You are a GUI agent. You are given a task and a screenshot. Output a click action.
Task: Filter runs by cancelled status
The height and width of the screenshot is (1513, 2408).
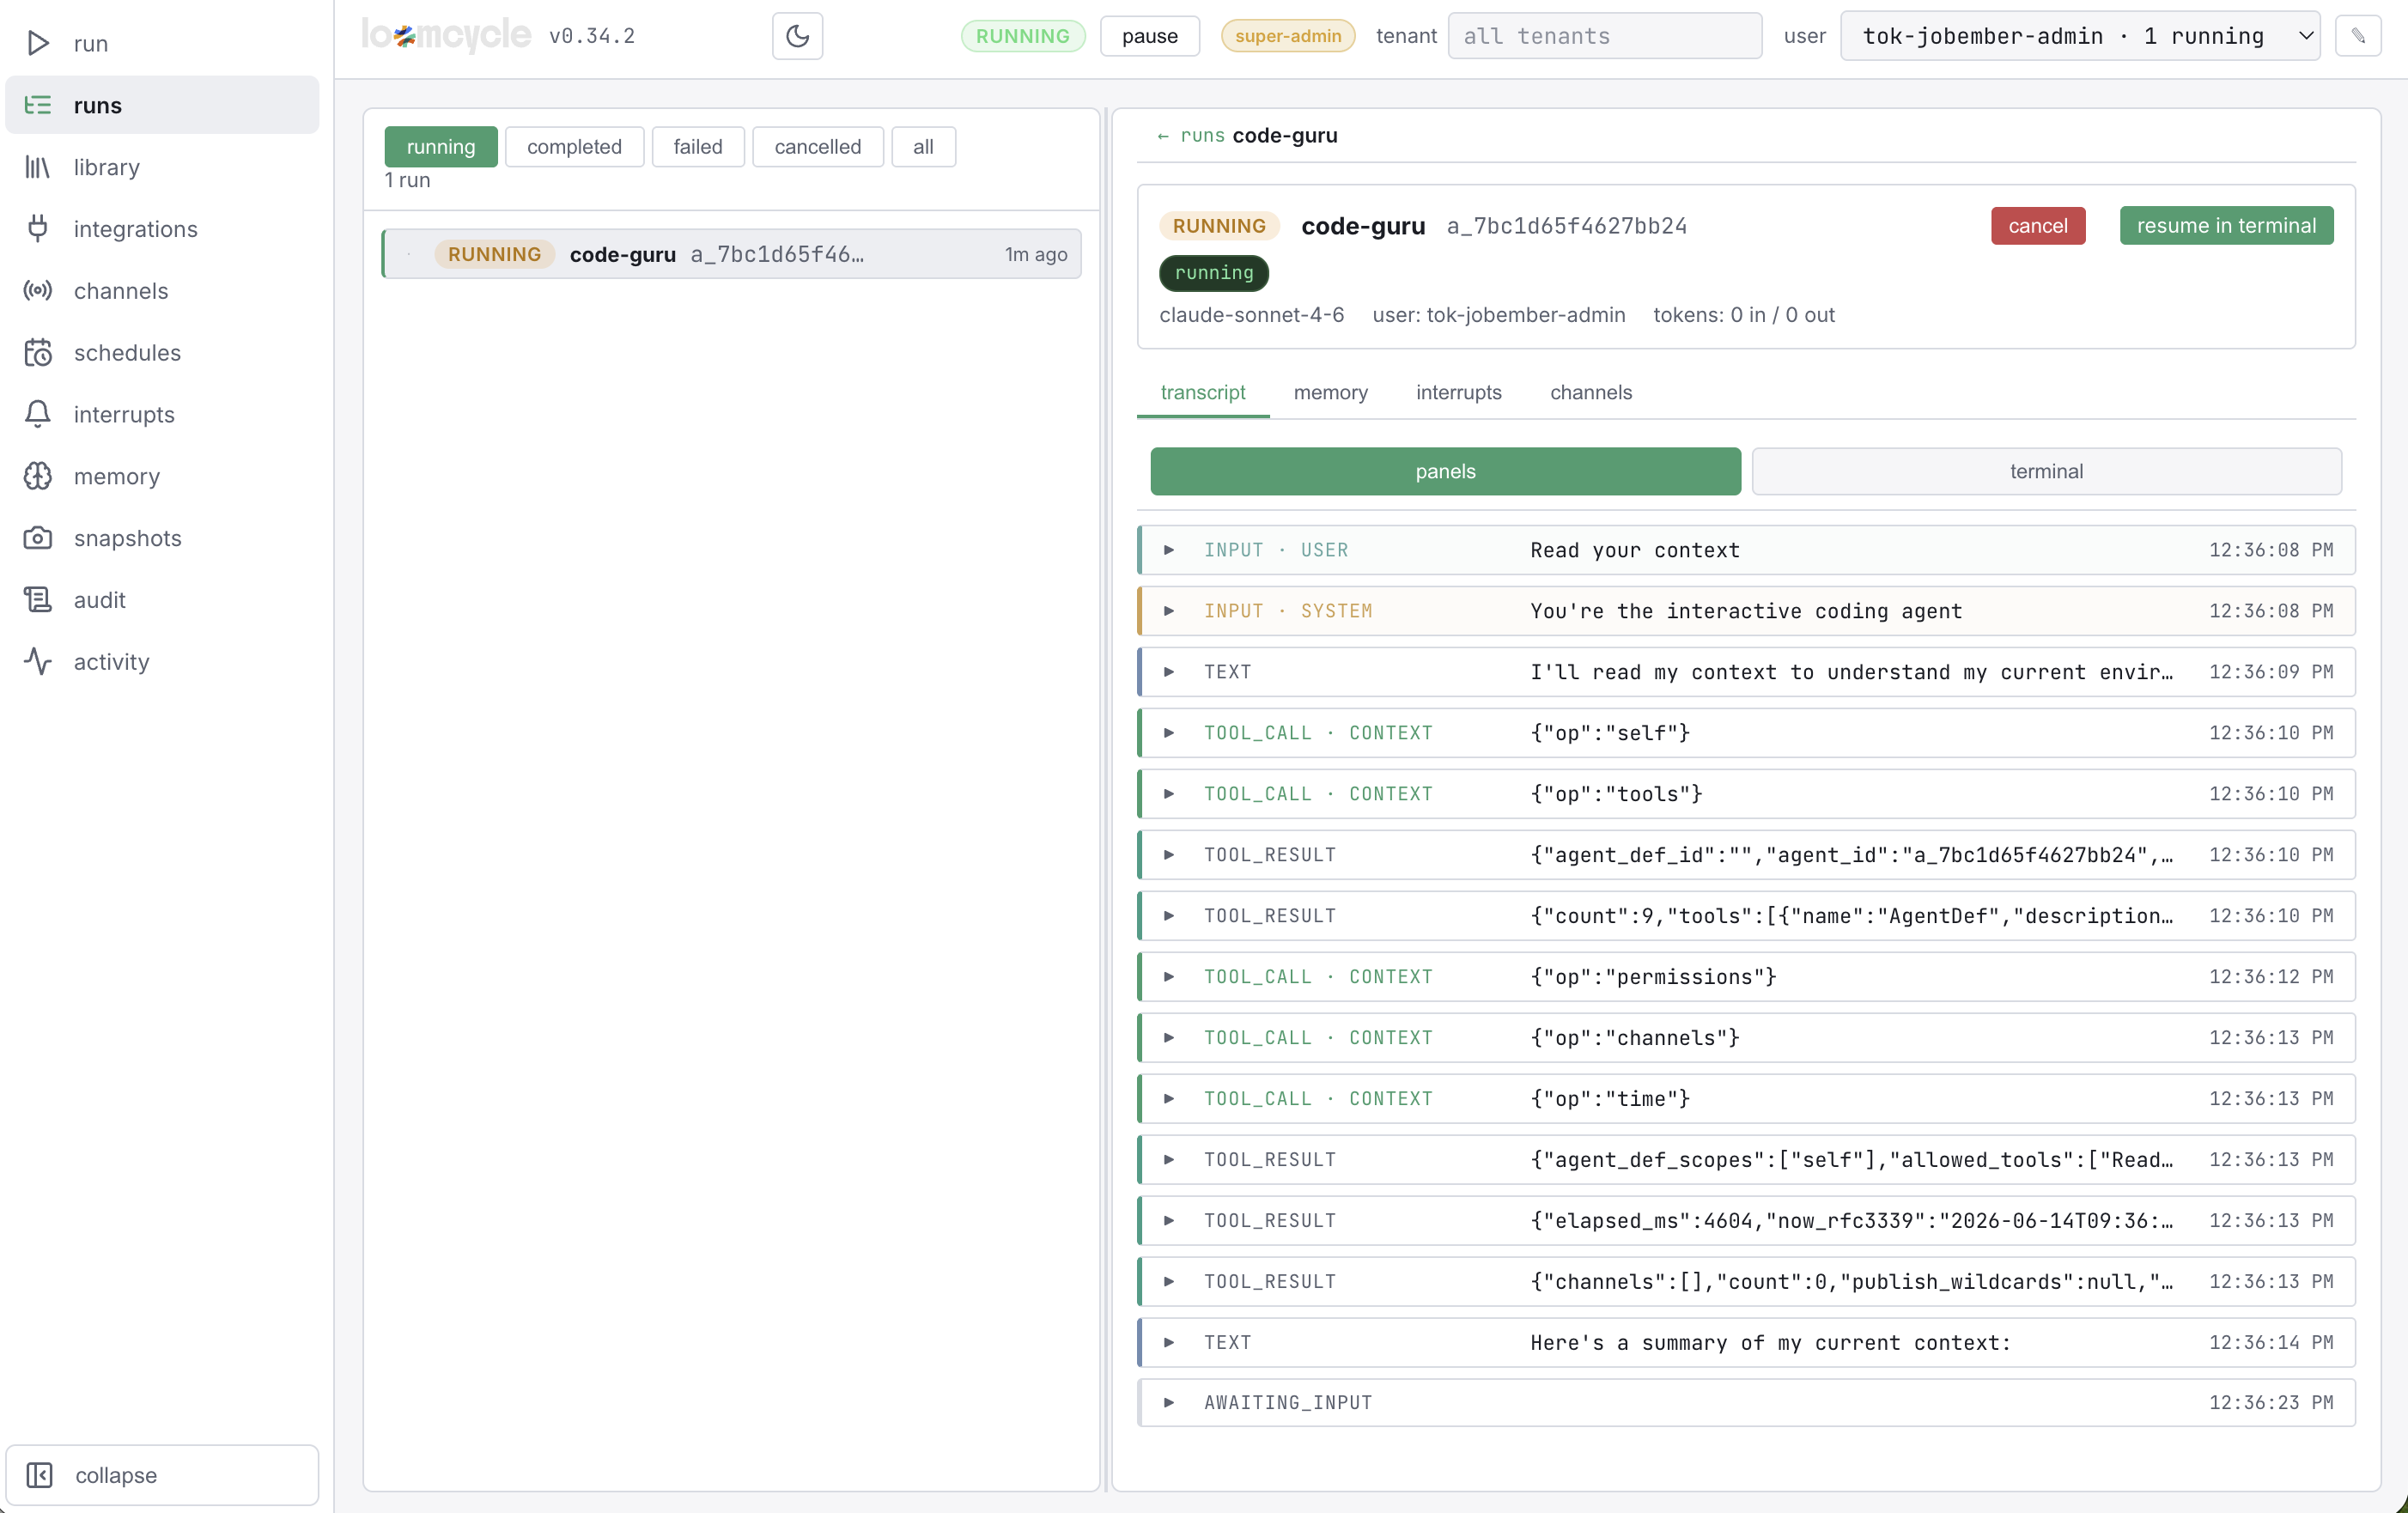[x=817, y=147]
